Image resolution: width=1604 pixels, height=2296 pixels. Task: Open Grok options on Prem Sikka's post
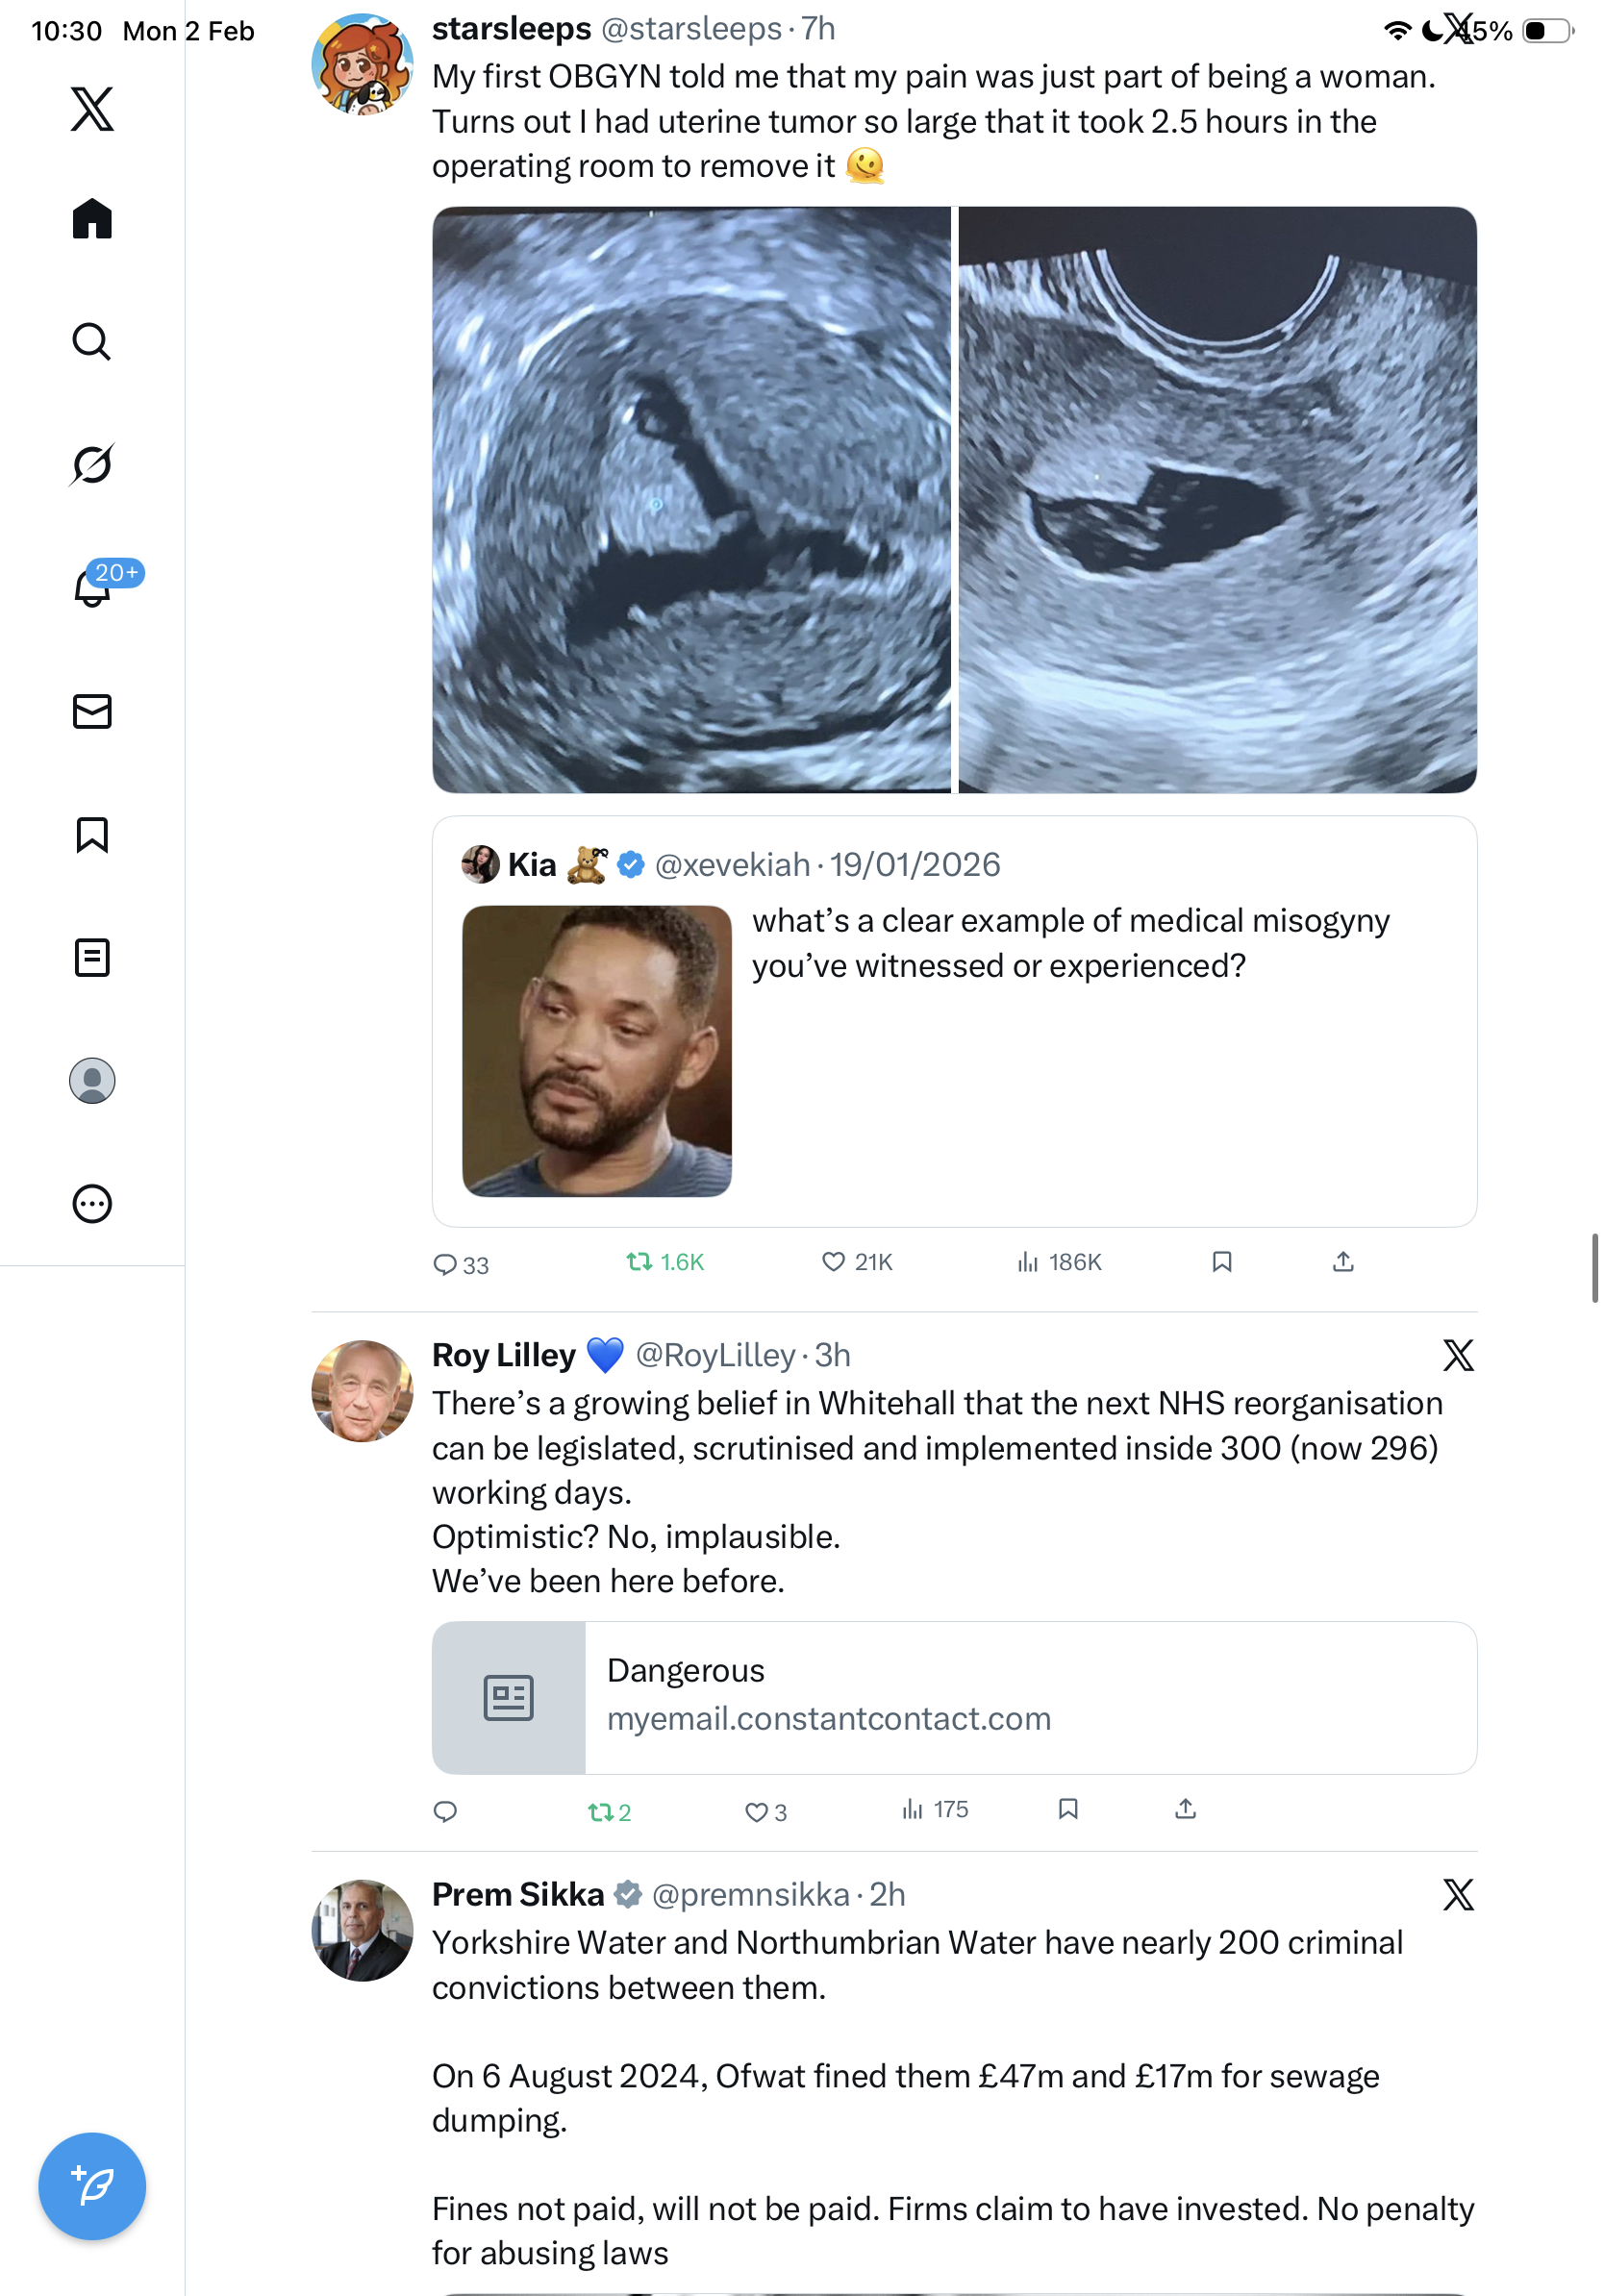click(x=1458, y=1894)
